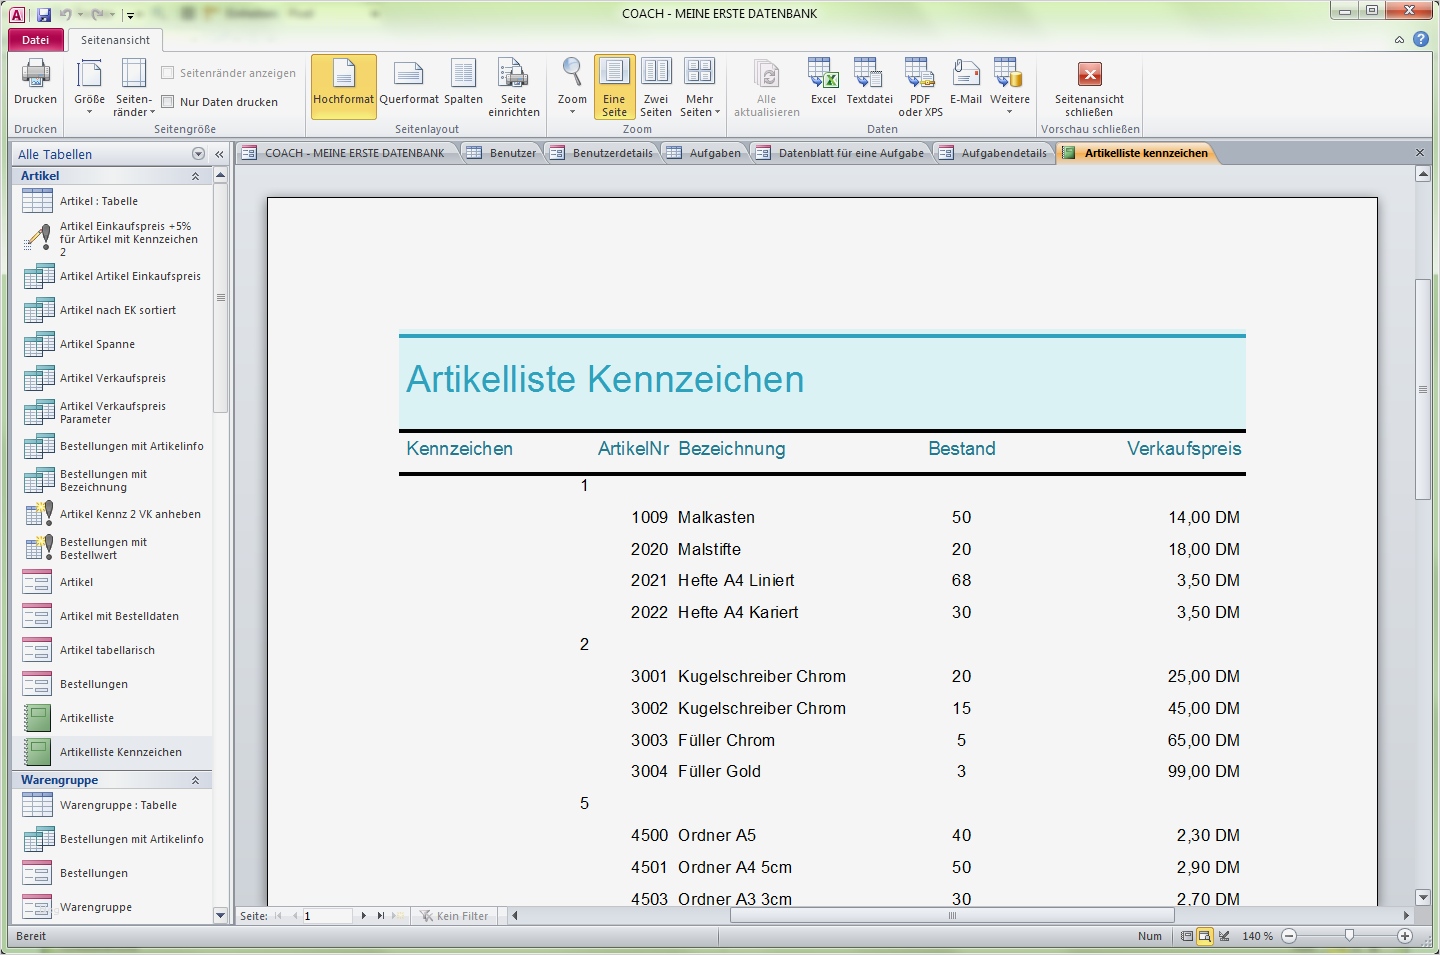The height and width of the screenshot is (955, 1440).
Task: Activate the Hochformat orientation toggle
Action: 343,85
